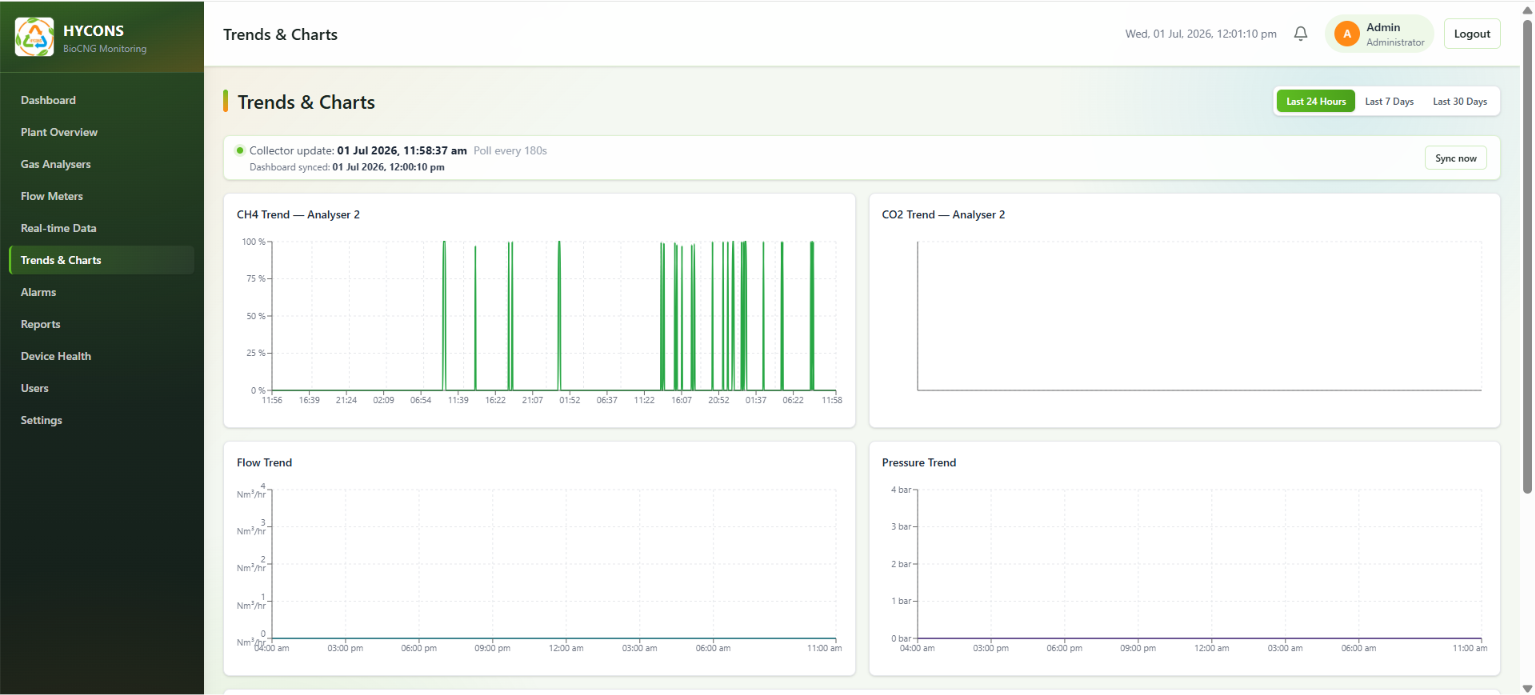Click the vertical page scrollbar
The image size is (1535, 695).
[x=1526, y=255]
